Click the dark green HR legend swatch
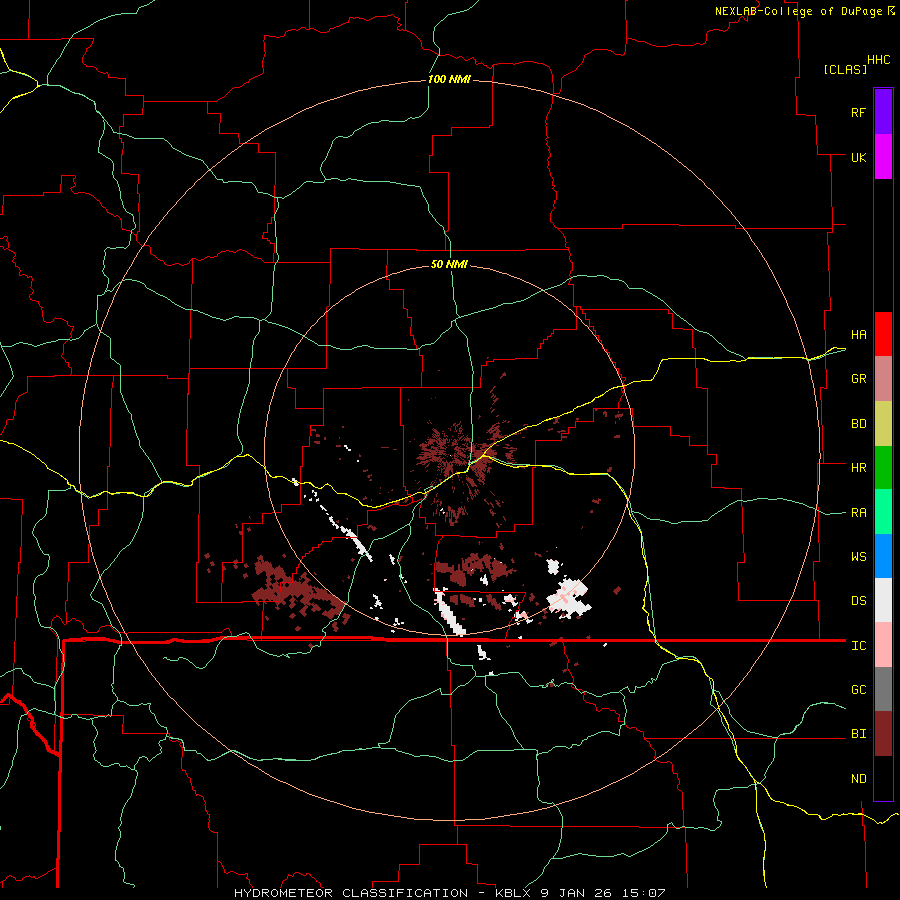 click(883, 468)
